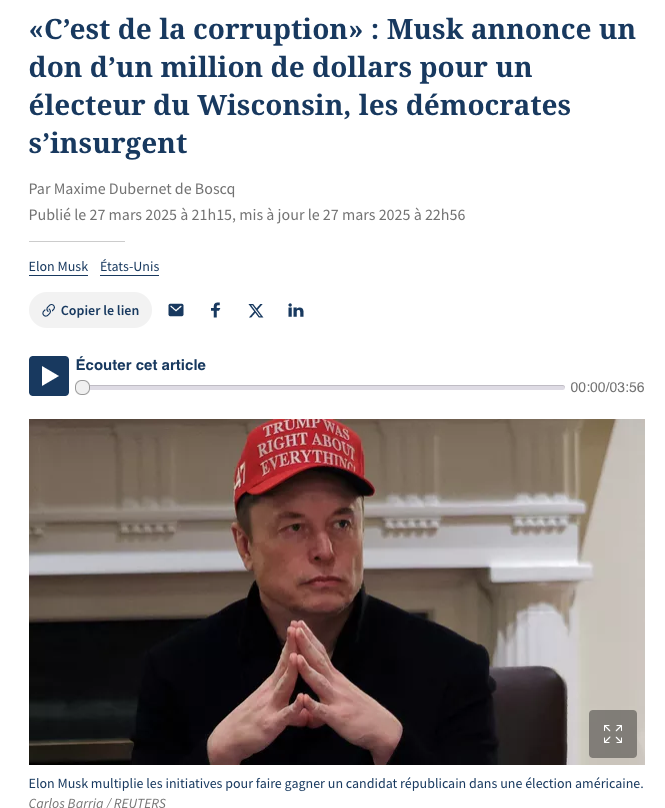Share the article via email icon
Screen dimensions: 665x808
176,310
